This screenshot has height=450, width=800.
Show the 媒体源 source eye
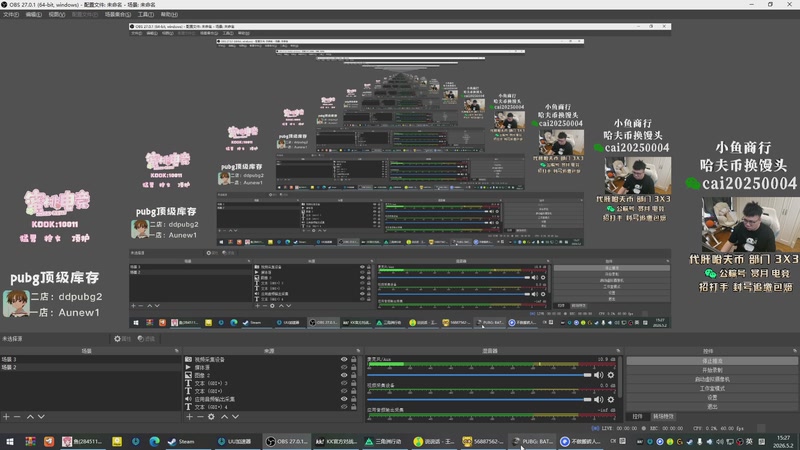click(x=344, y=367)
